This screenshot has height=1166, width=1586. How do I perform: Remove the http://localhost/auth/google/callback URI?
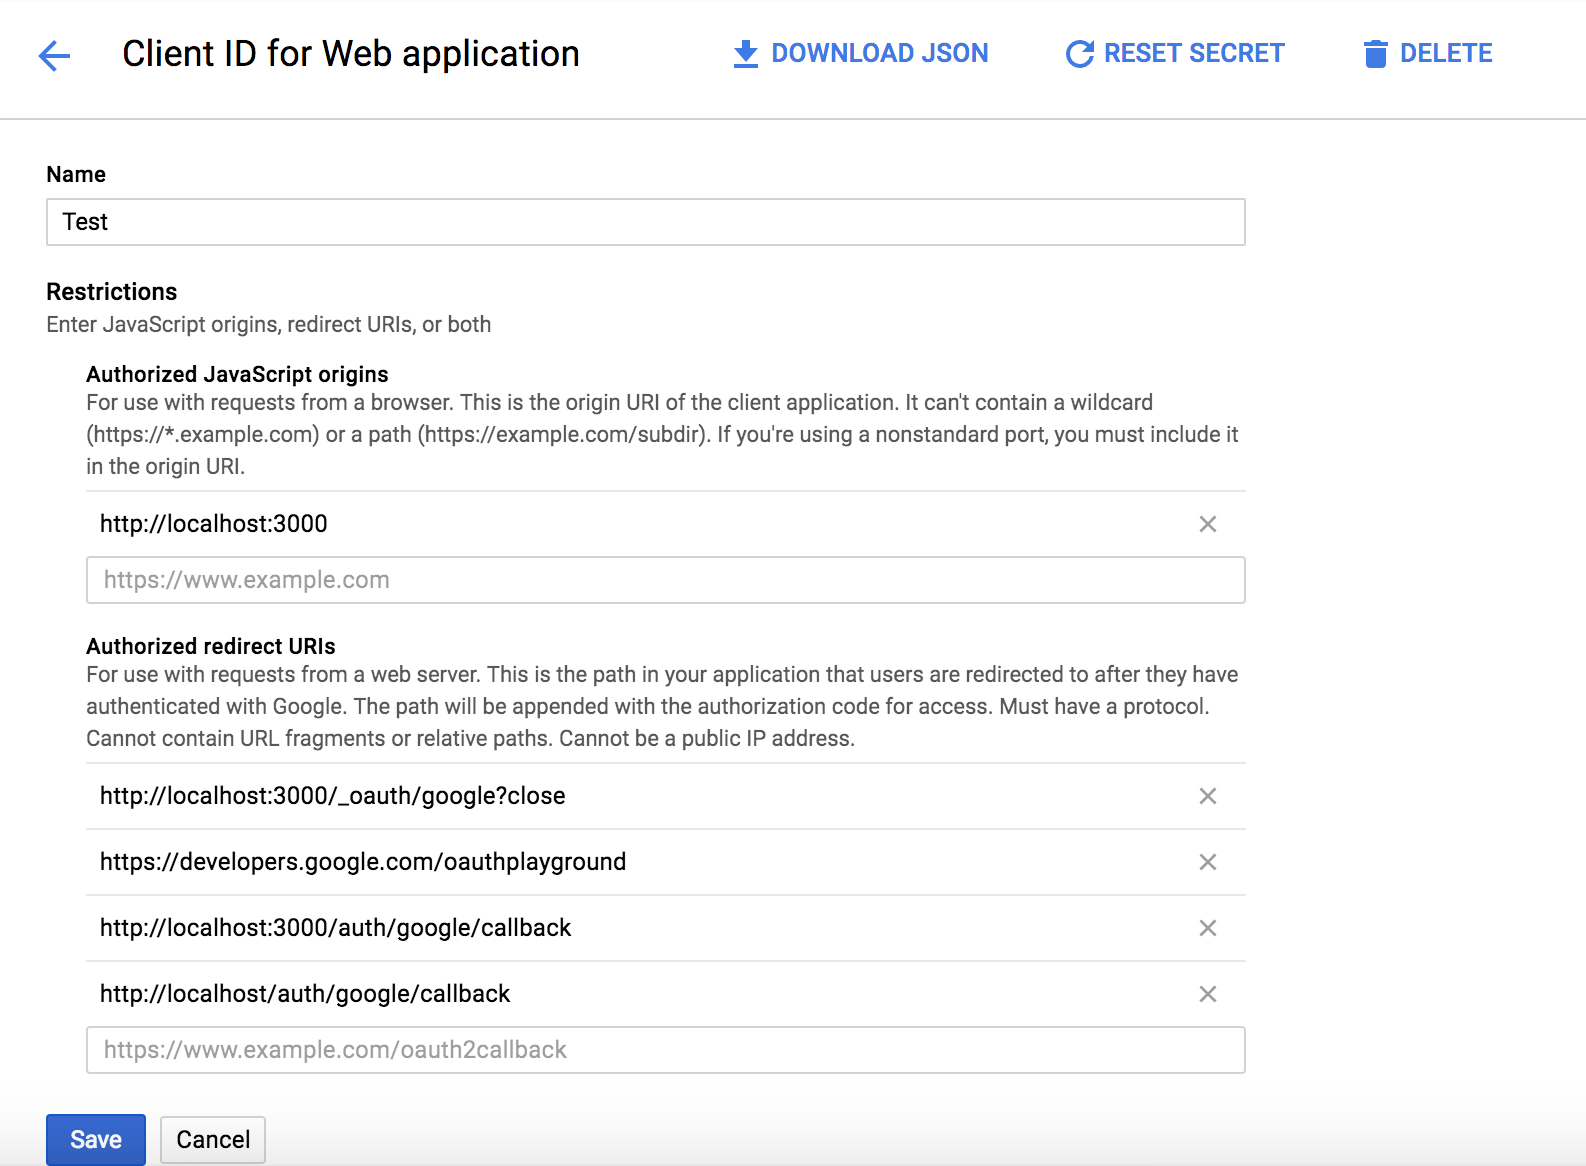1207,994
